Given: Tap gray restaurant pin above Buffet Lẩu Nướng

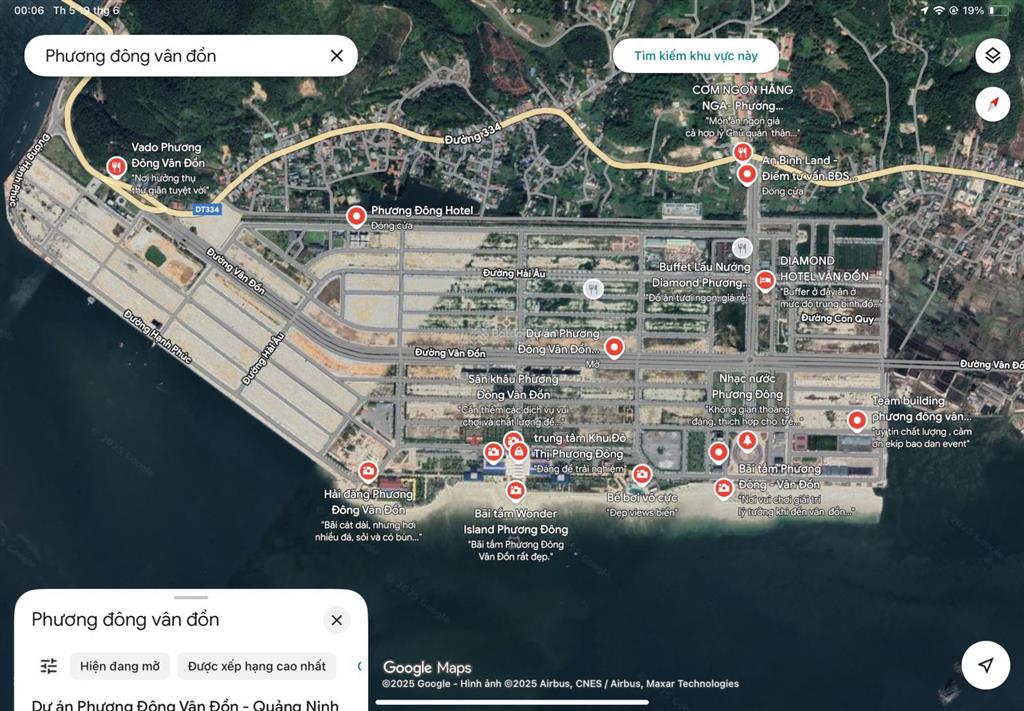Looking at the screenshot, I should point(741,247).
